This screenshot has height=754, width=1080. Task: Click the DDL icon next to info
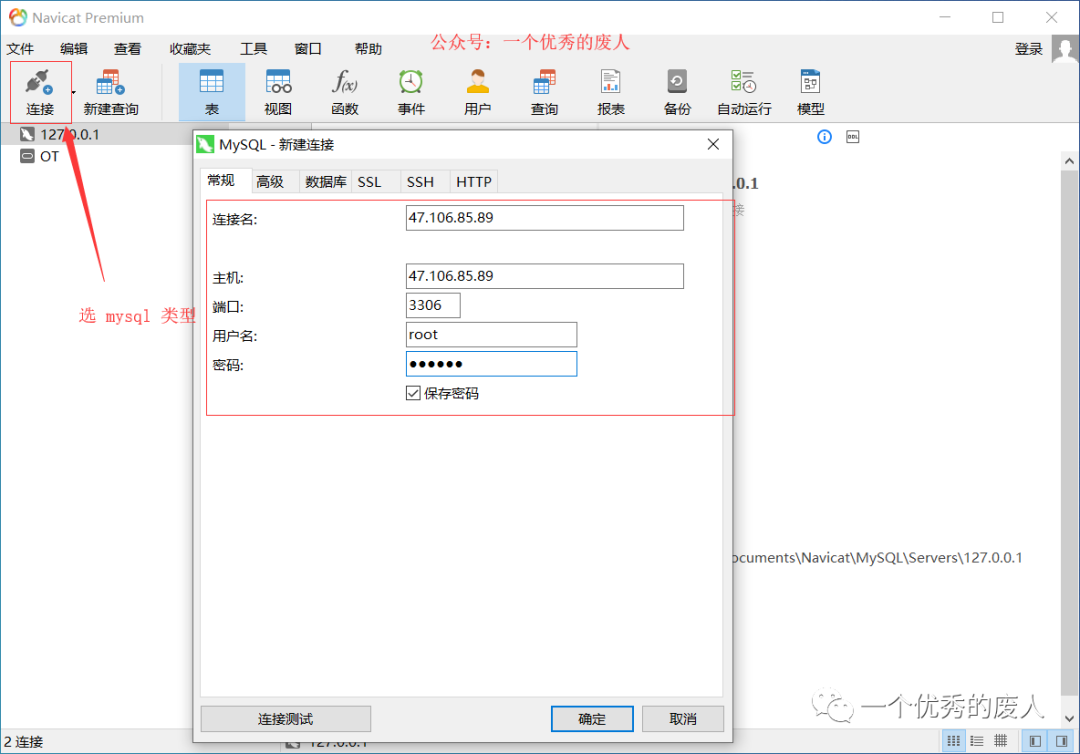click(x=853, y=136)
